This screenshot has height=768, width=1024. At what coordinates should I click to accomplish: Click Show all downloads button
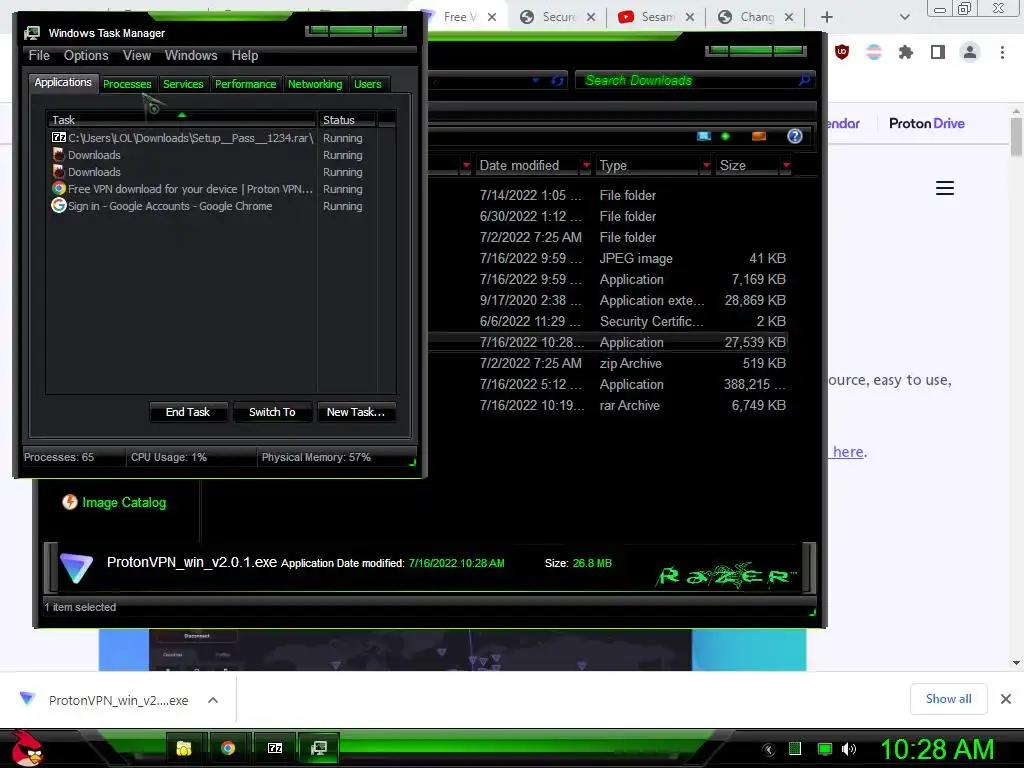point(948,699)
